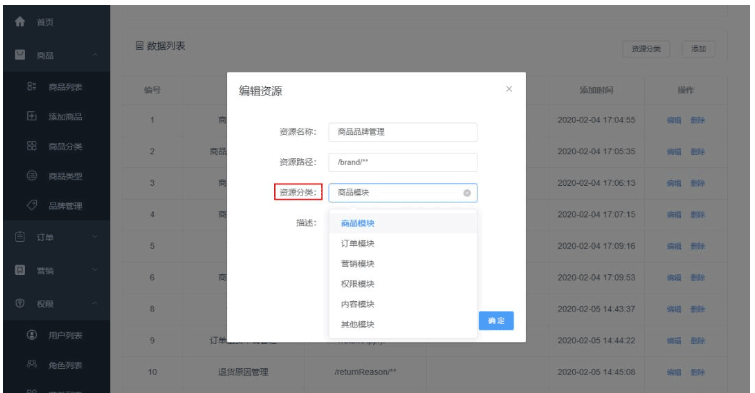Choose 内容模块 from the dropdown list
755x393 pixels.
pyautogui.click(x=403, y=304)
